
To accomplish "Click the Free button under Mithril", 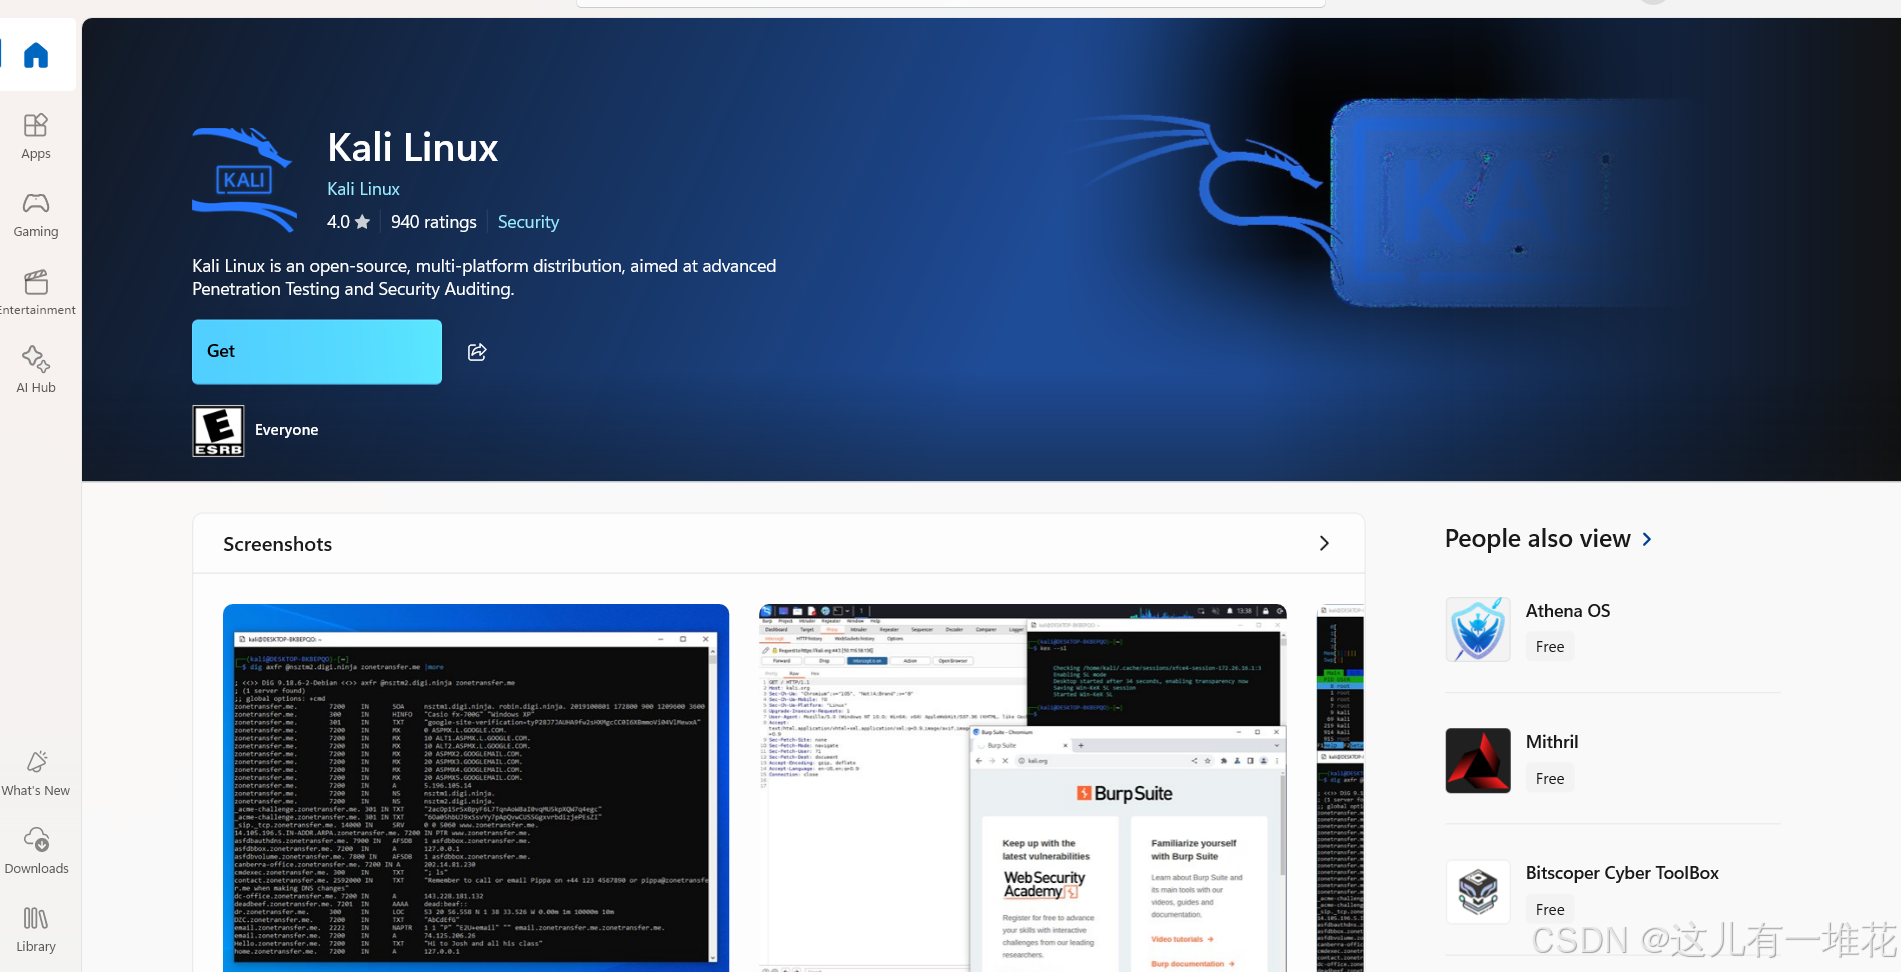I will (x=1549, y=779).
